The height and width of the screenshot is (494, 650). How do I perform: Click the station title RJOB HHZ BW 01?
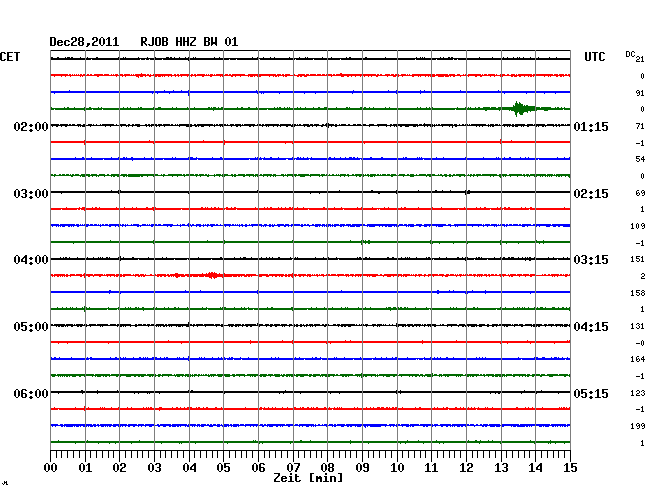pyautogui.click(x=189, y=42)
